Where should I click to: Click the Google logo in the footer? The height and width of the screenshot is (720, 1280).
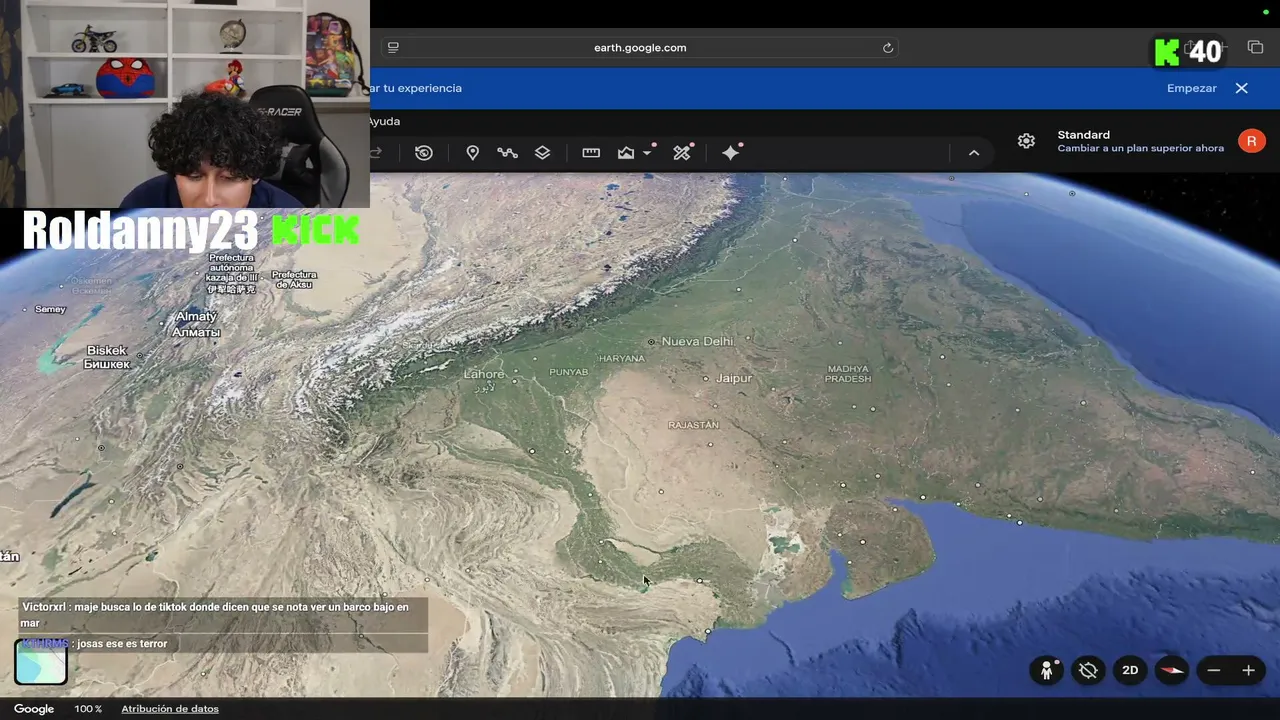(34, 709)
